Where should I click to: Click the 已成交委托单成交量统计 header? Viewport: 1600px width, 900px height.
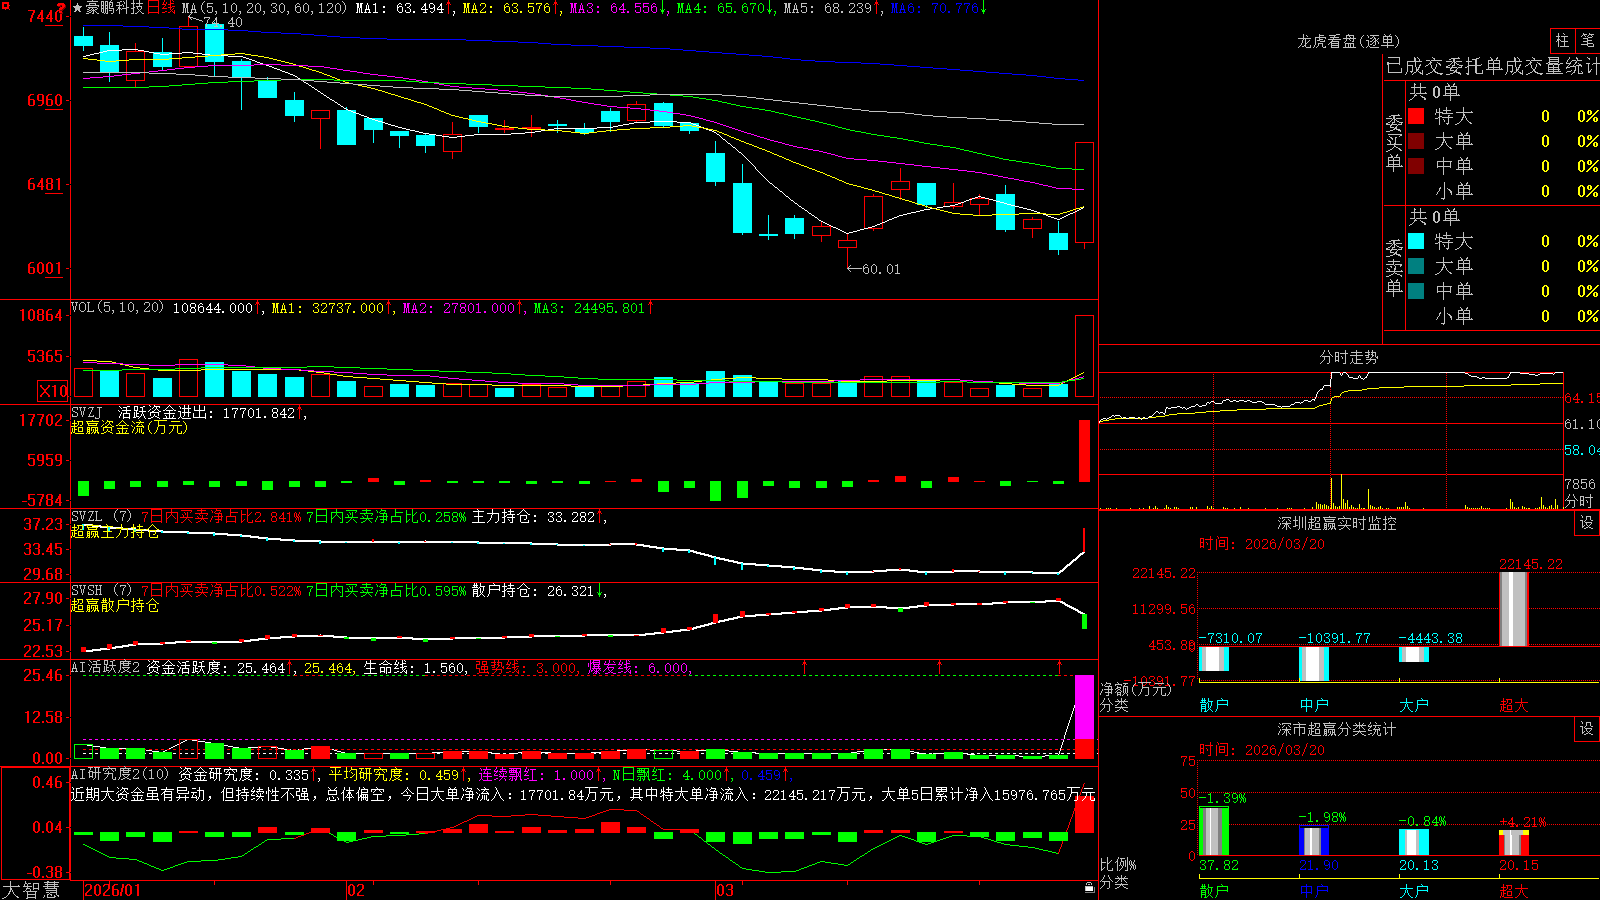tap(1493, 66)
